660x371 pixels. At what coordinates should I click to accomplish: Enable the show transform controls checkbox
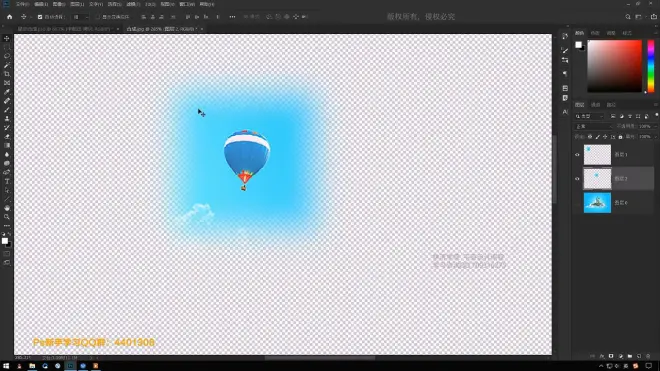click(98, 17)
